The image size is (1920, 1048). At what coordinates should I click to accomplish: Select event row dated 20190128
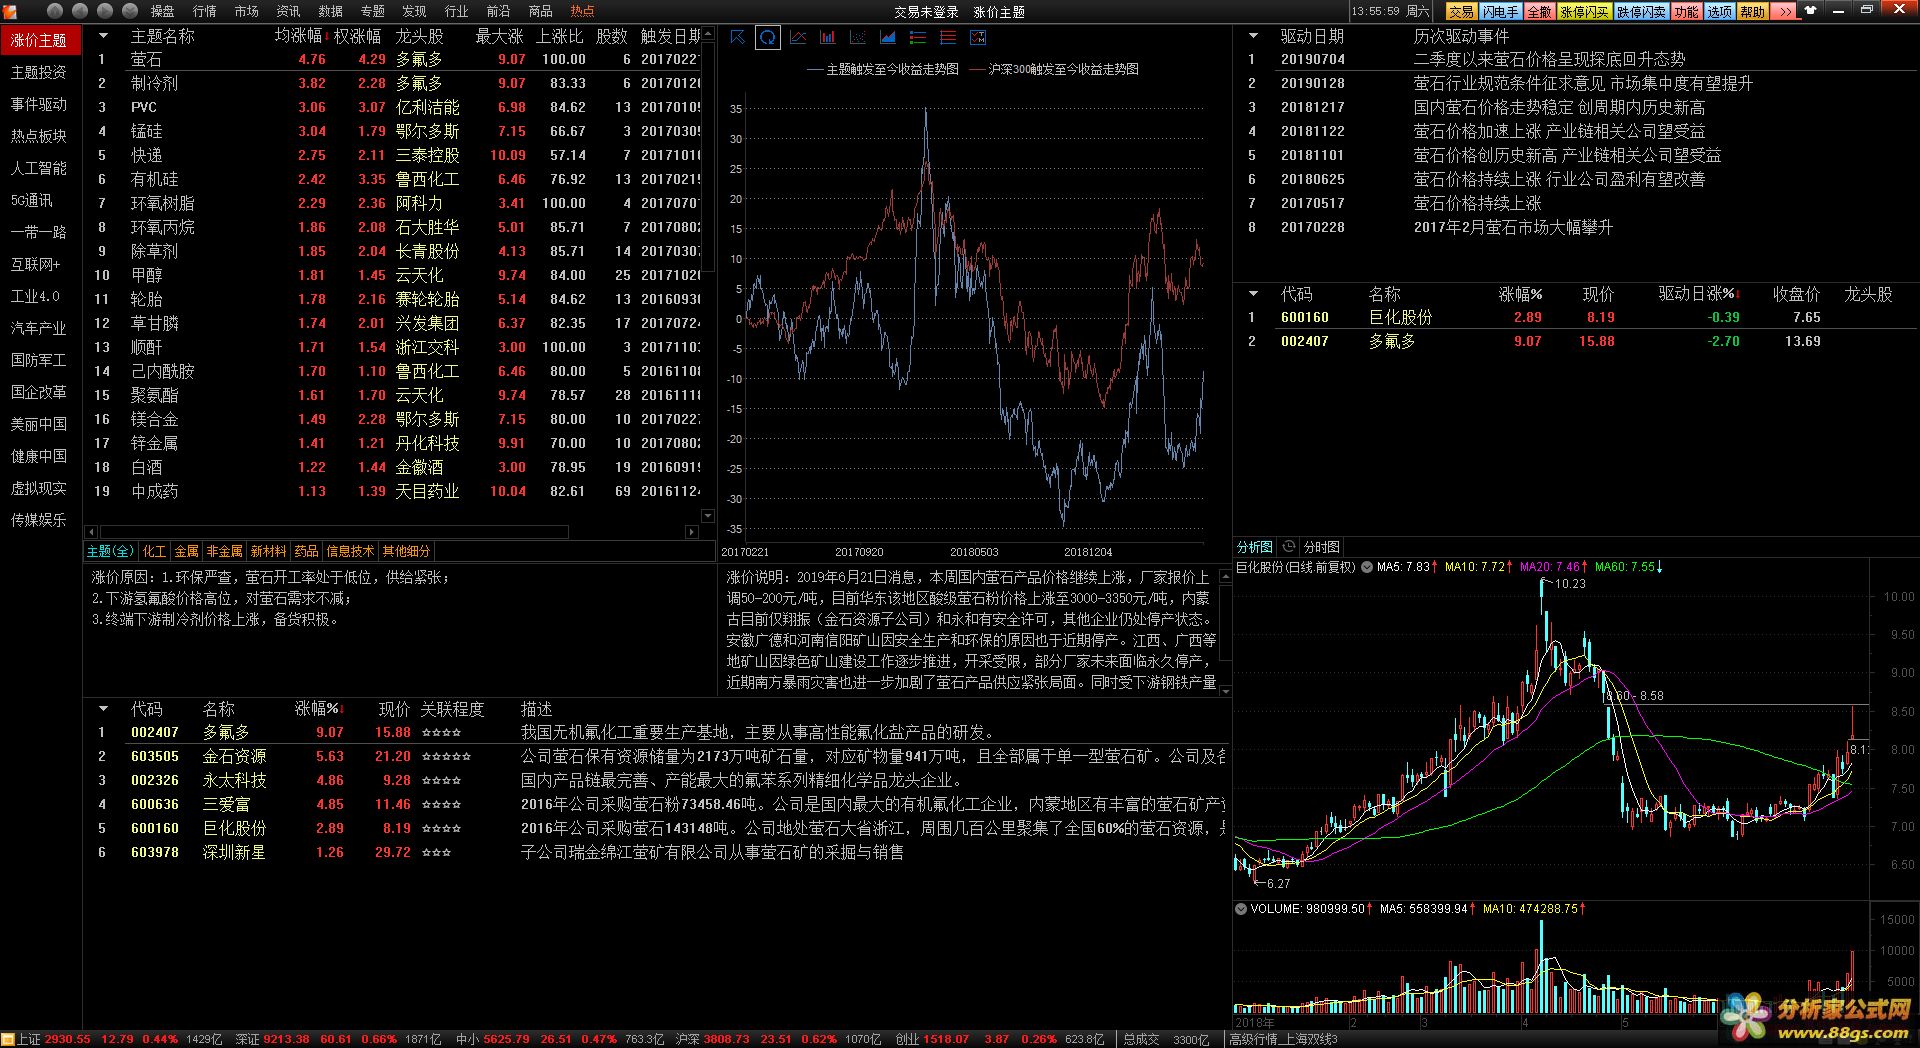click(1575, 83)
